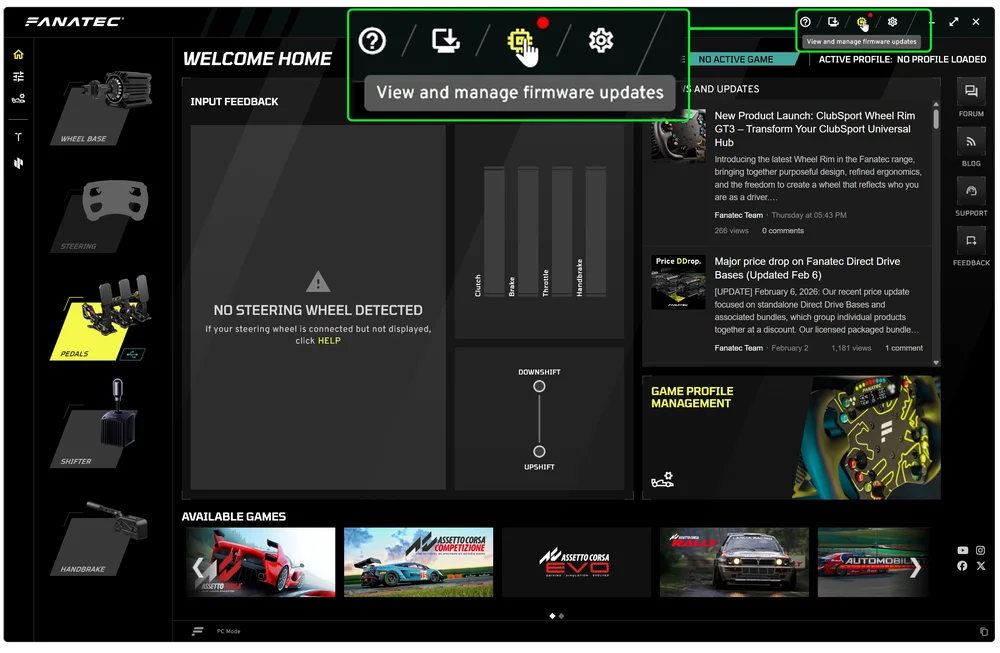The height and width of the screenshot is (653, 1000).
Task: Select the Shifter device
Action: (x=96, y=423)
